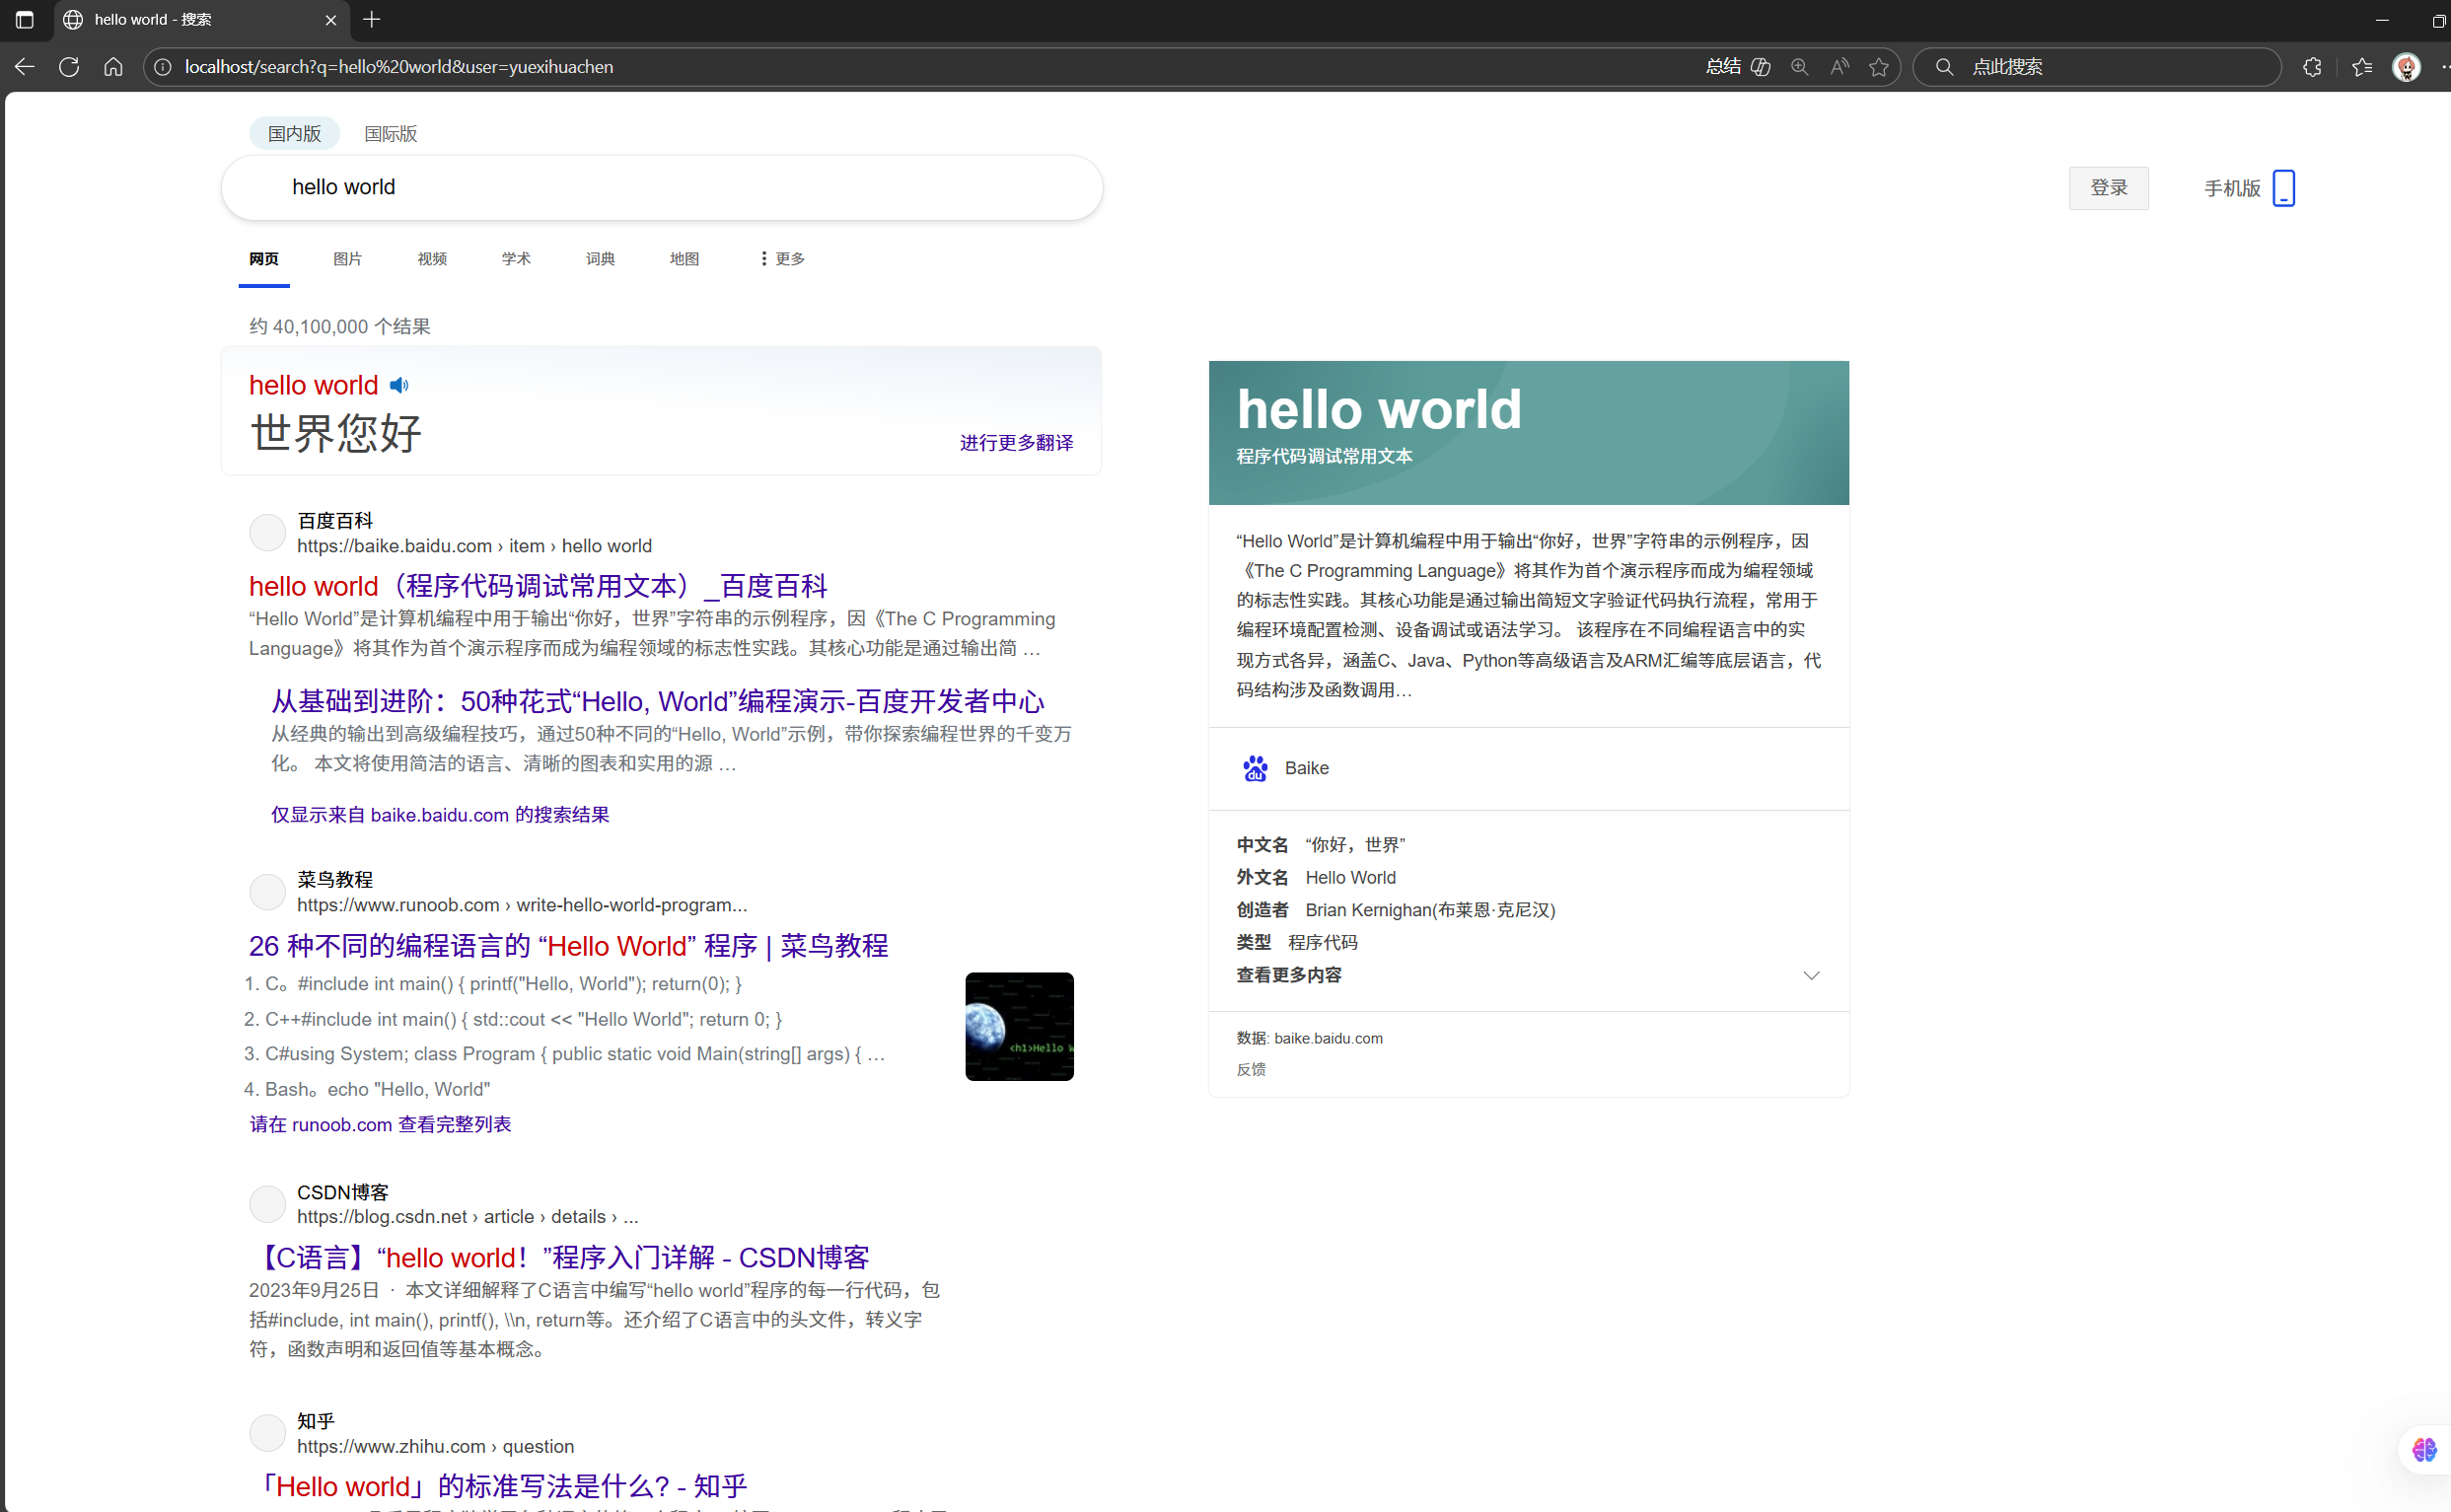Click the 菜鸟教程 site favicon
Viewport: 2451px width, 1512px height.
click(x=267, y=892)
